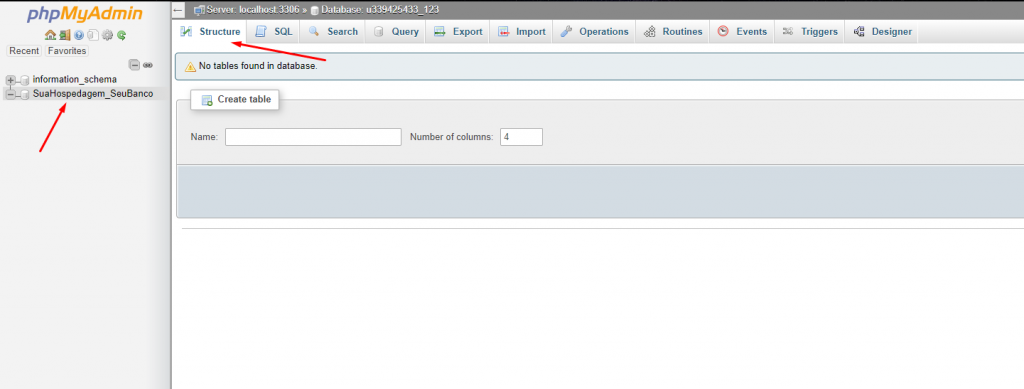1024x389 pixels.
Task: Expand the information_schema tree node
Action: [10, 80]
